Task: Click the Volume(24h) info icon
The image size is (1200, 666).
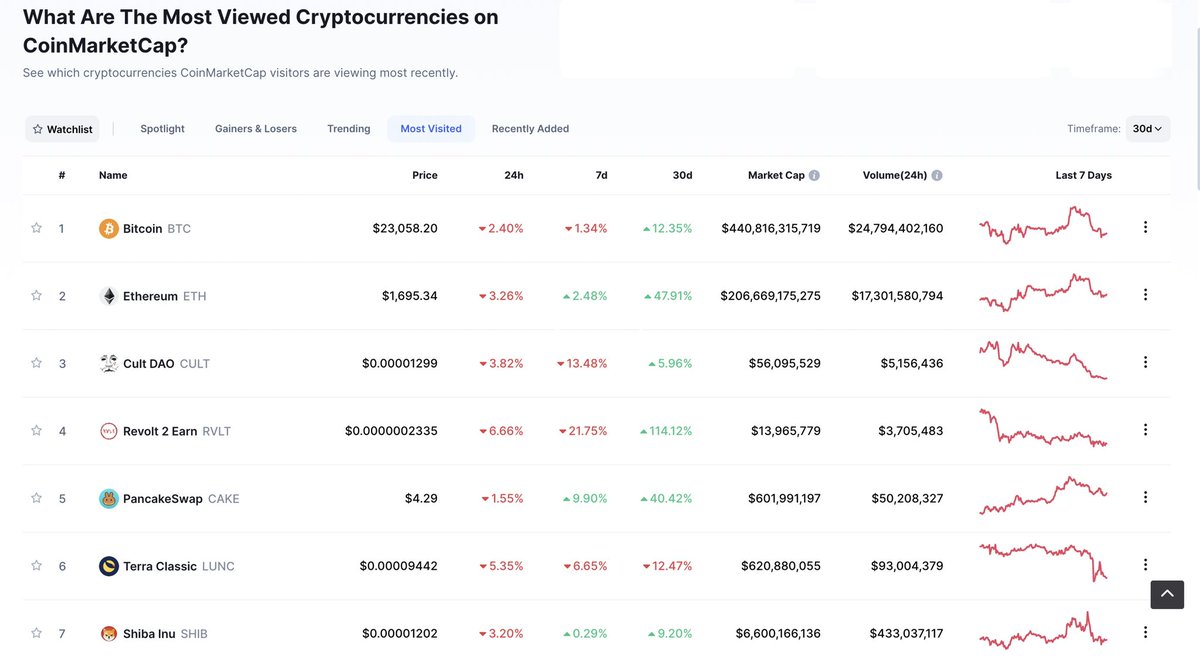Action: 937,175
